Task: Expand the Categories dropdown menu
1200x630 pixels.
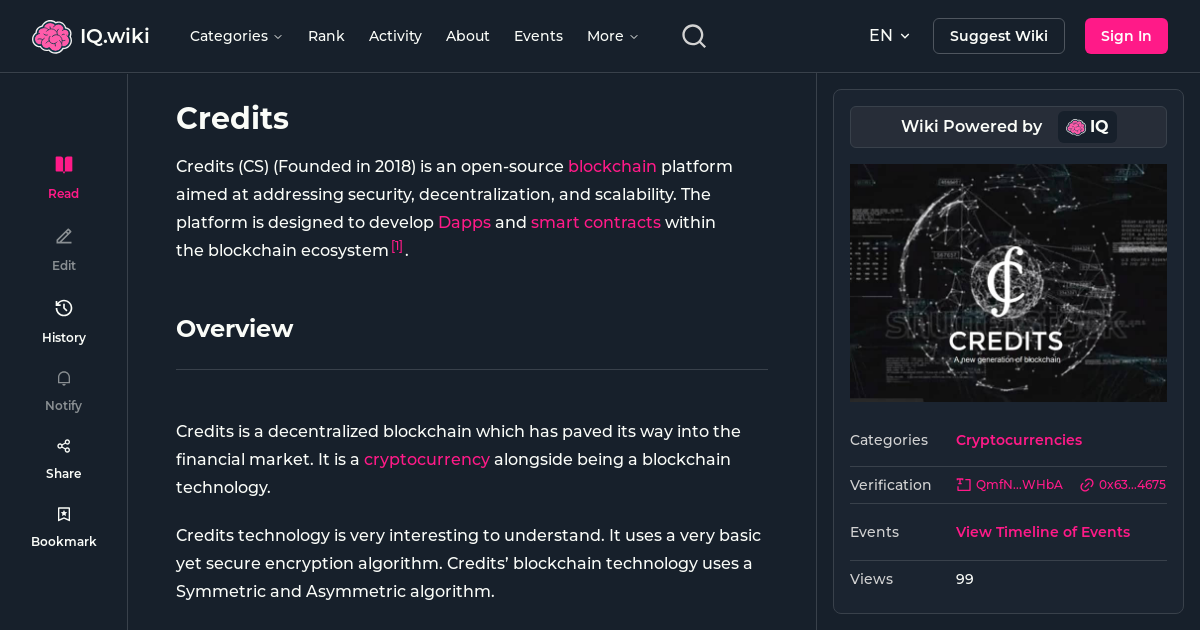Action: point(236,35)
